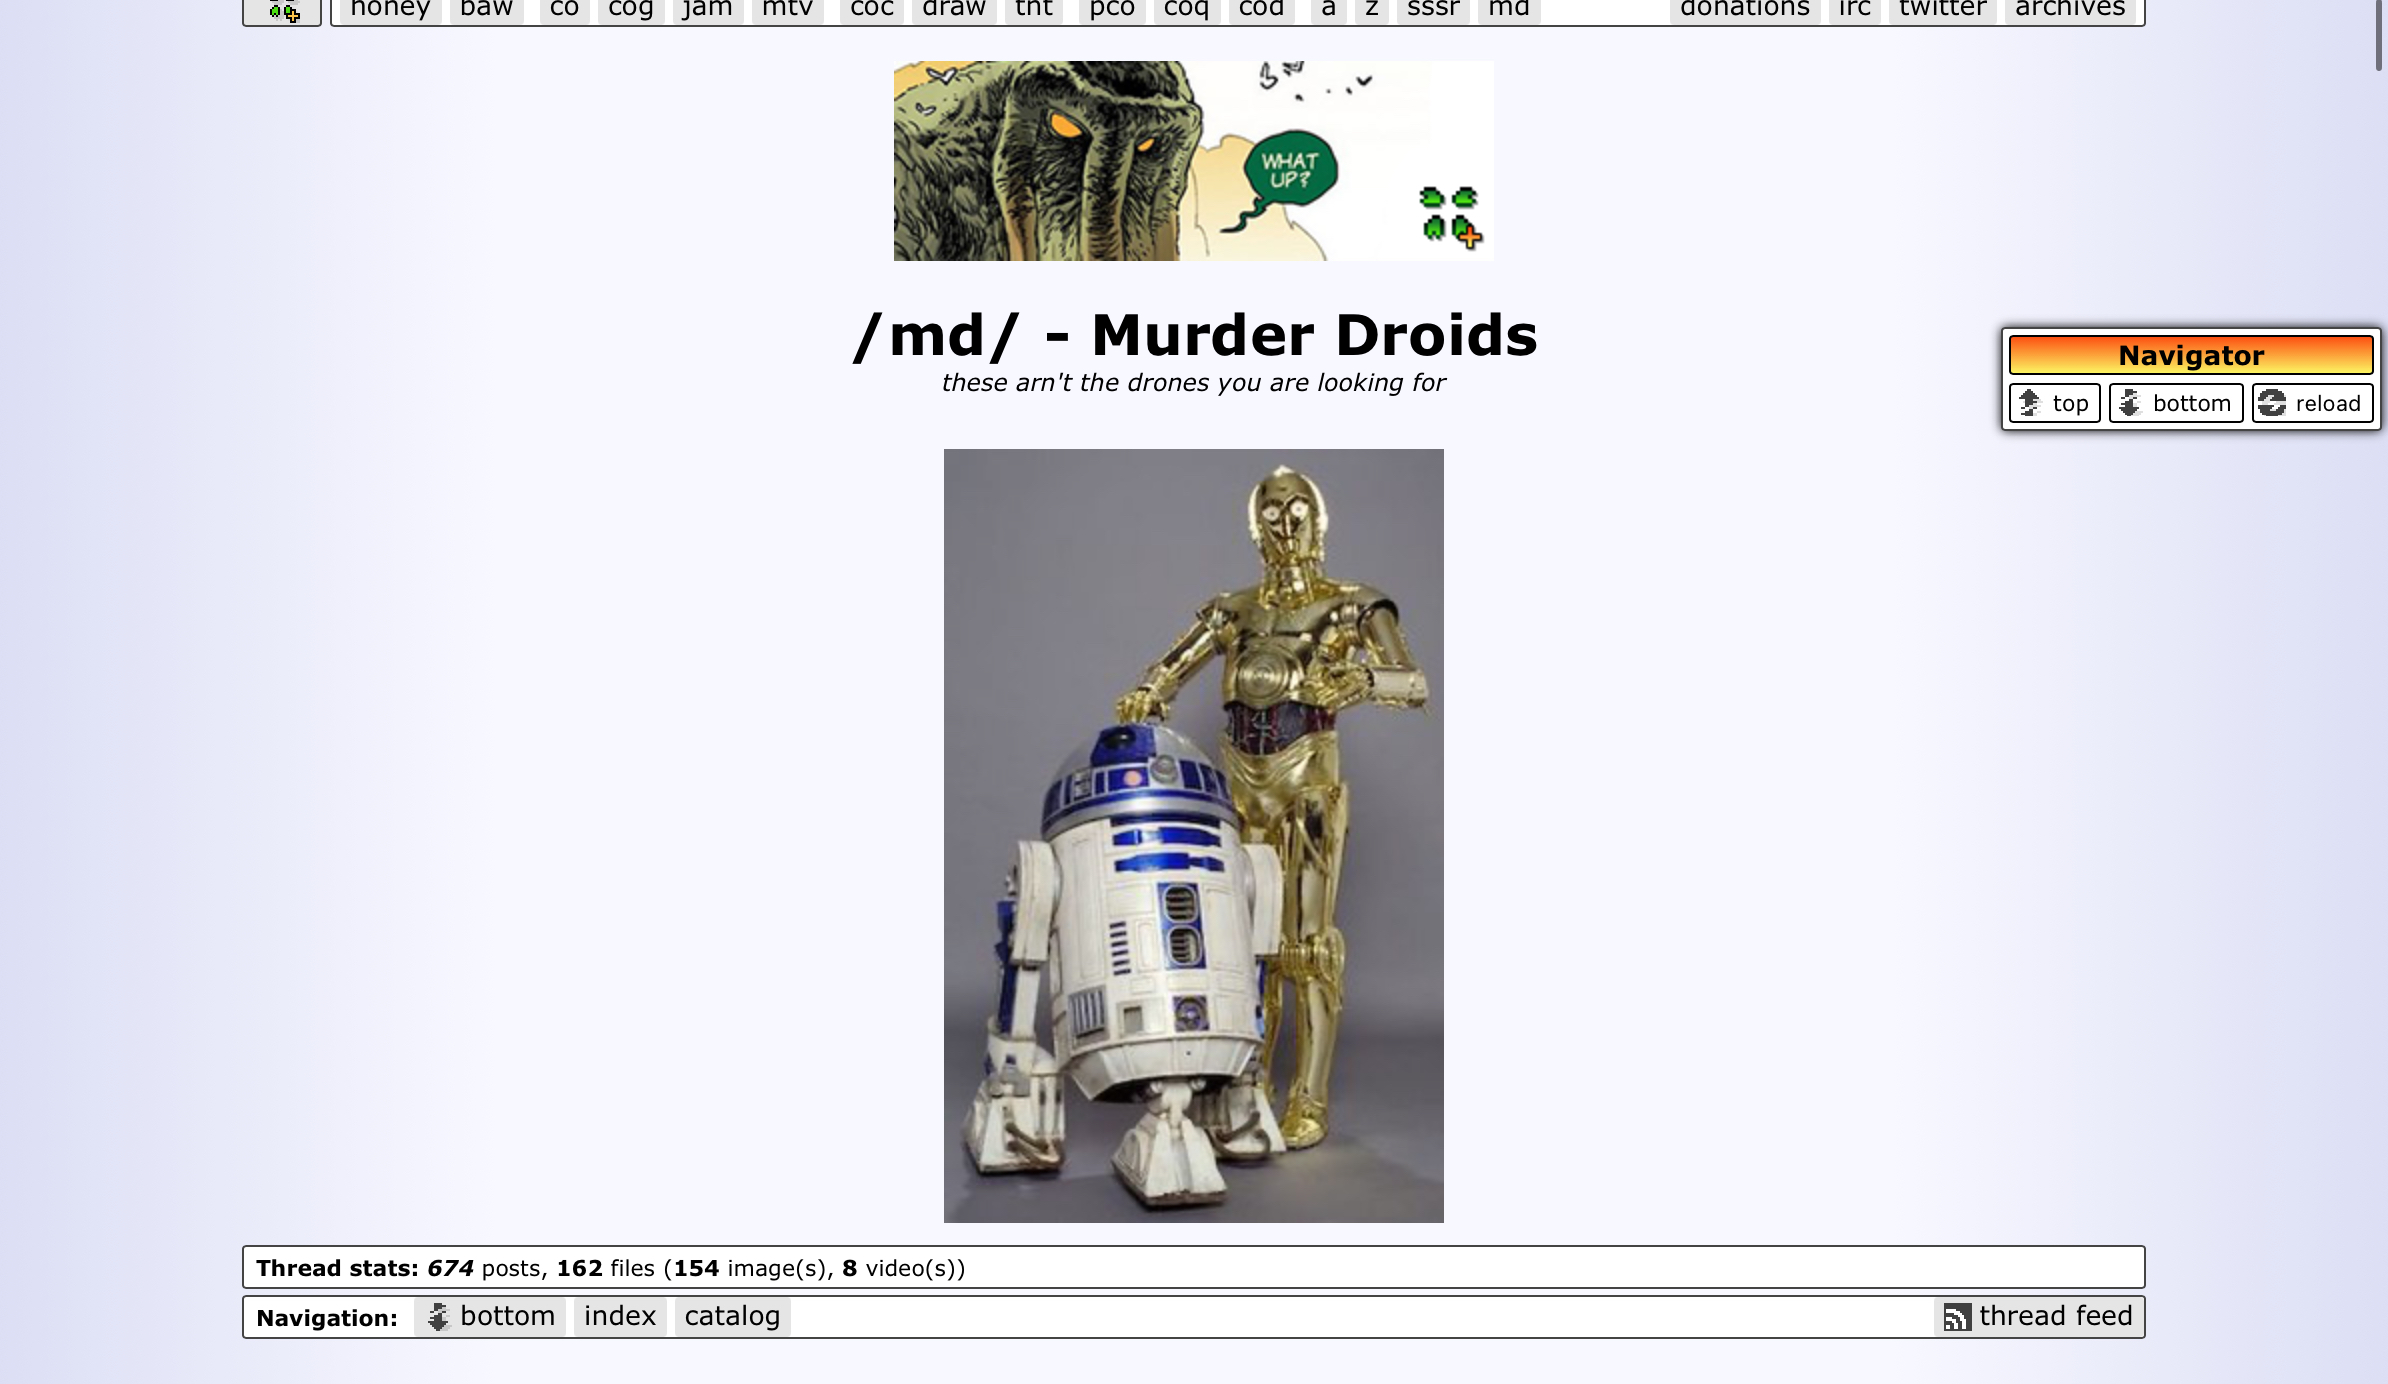Click the thread feed RSS icon

pos(1956,1317)
